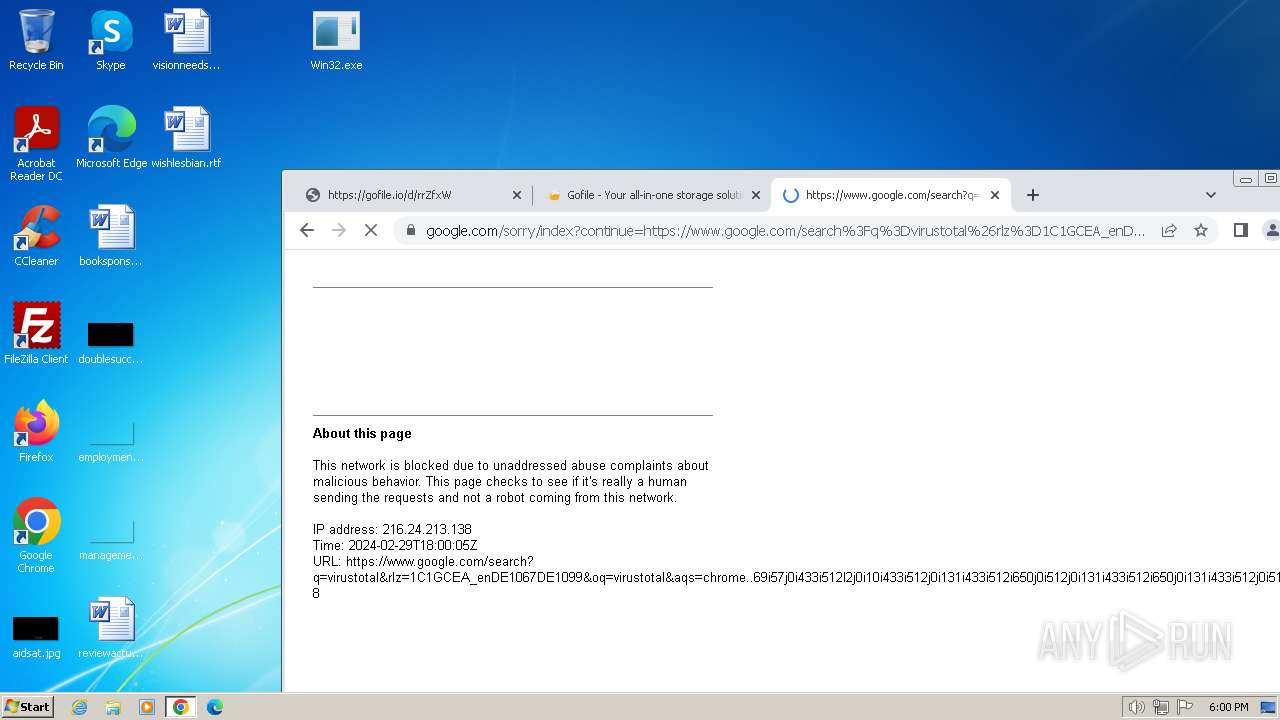Expand the tab search dropdown arrow
This screenshot has height=720, width=1280.
point(1210,195)
